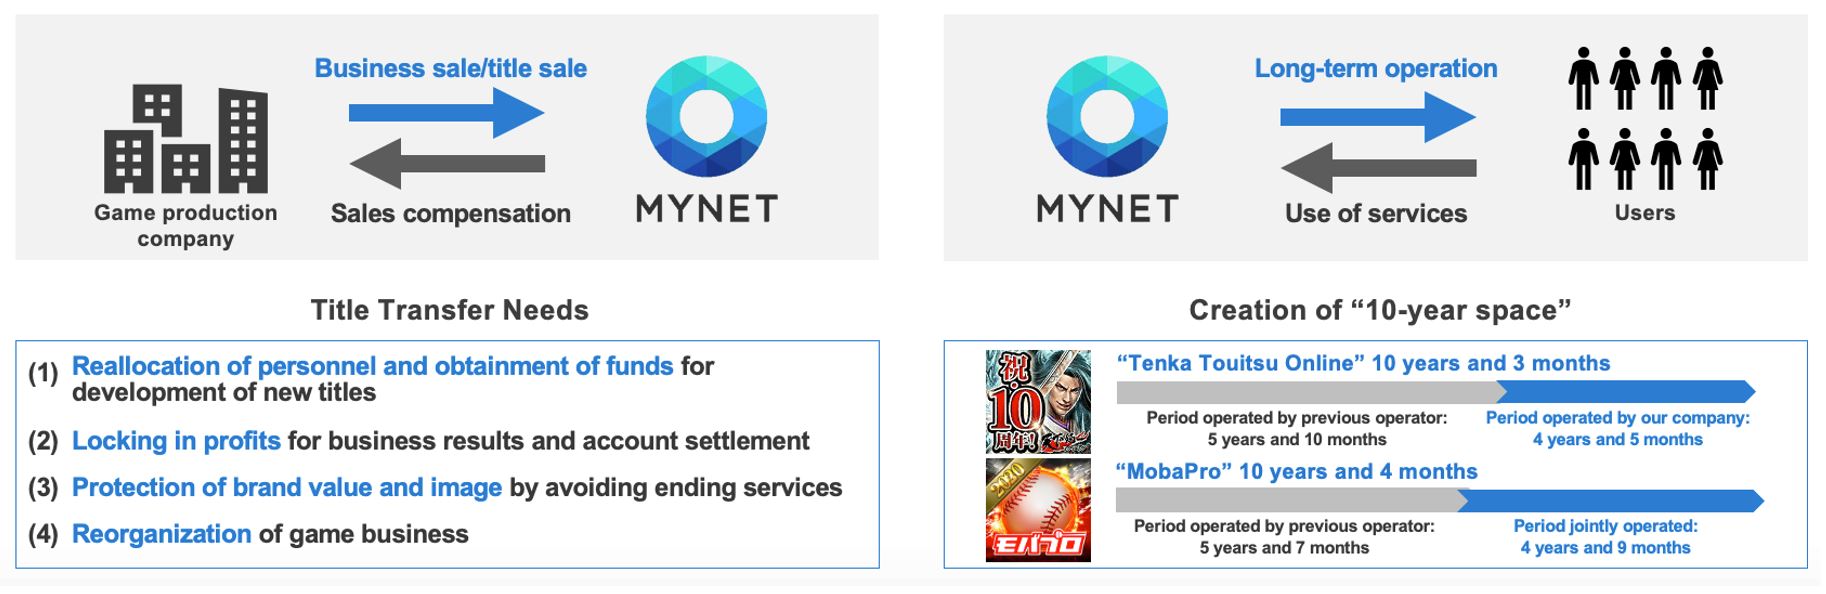Click the gray arrow above Sales compensation
The height and width of the screenshot is (594, 1826).
447,164
